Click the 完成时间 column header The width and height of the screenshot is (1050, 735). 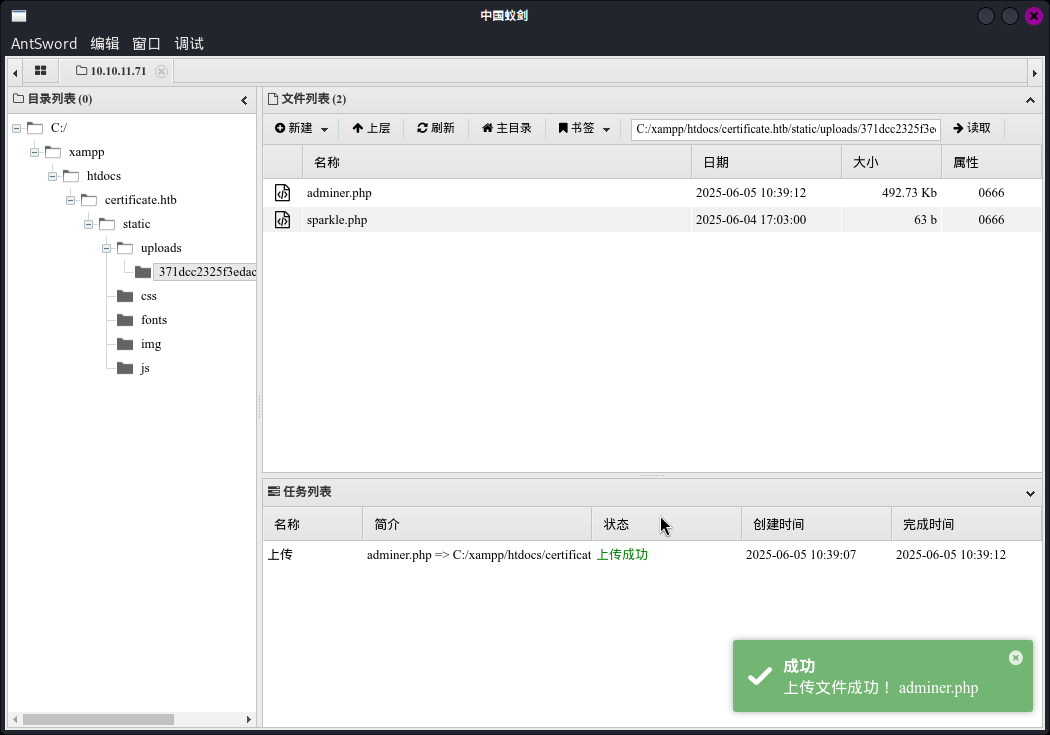[x=966, y=524]
